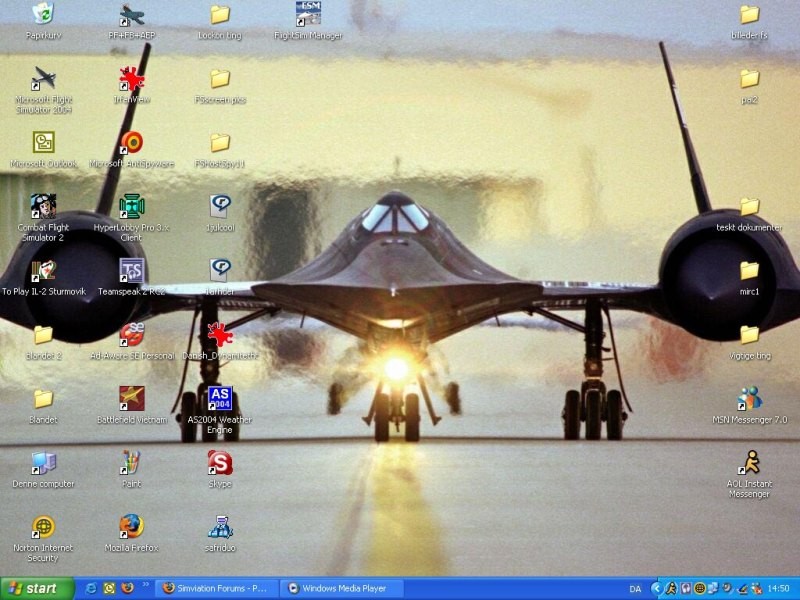Expand hidden system tray icons arrow

pyautogui.click(x=656, y=588)
